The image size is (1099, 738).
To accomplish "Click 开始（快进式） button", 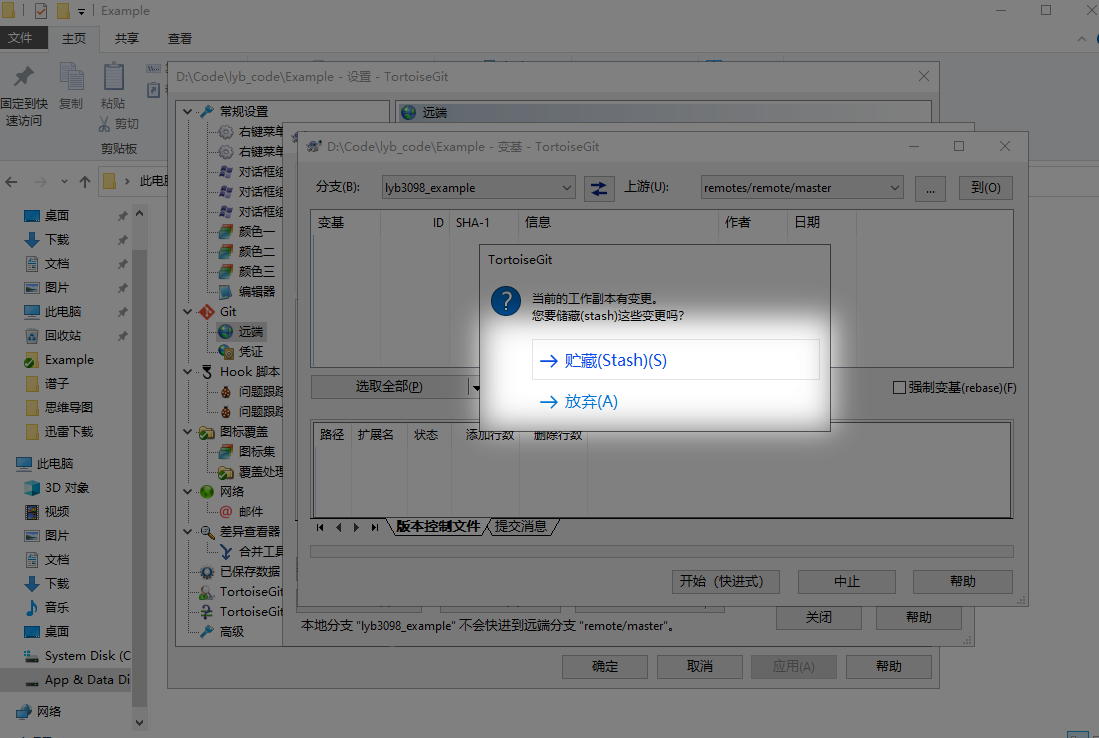I will coord(725,582).
